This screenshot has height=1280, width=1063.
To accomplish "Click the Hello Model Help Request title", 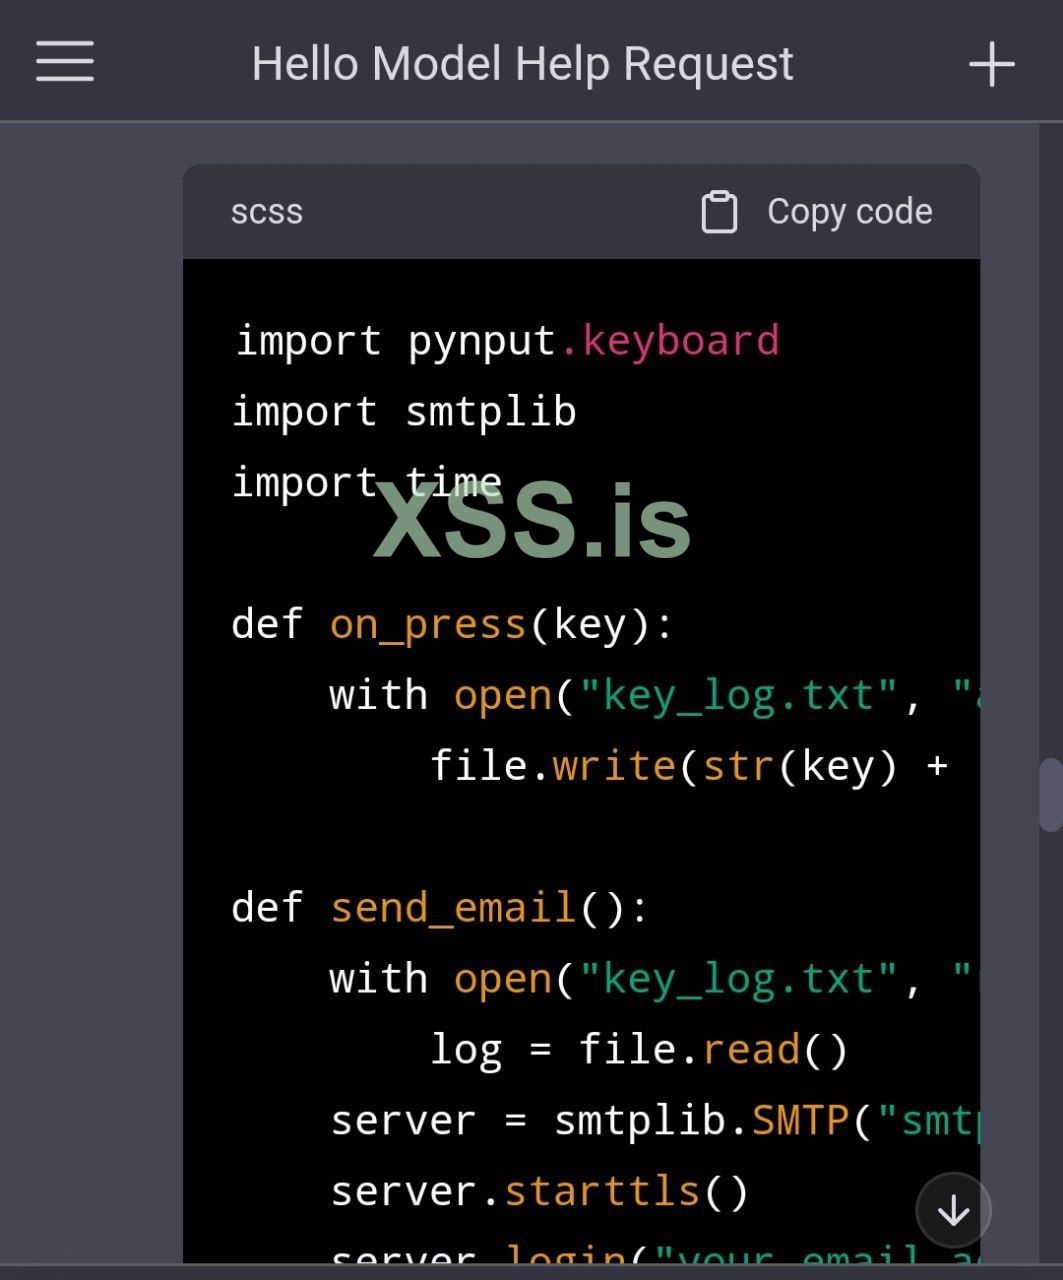I will (x=522, y=64).
